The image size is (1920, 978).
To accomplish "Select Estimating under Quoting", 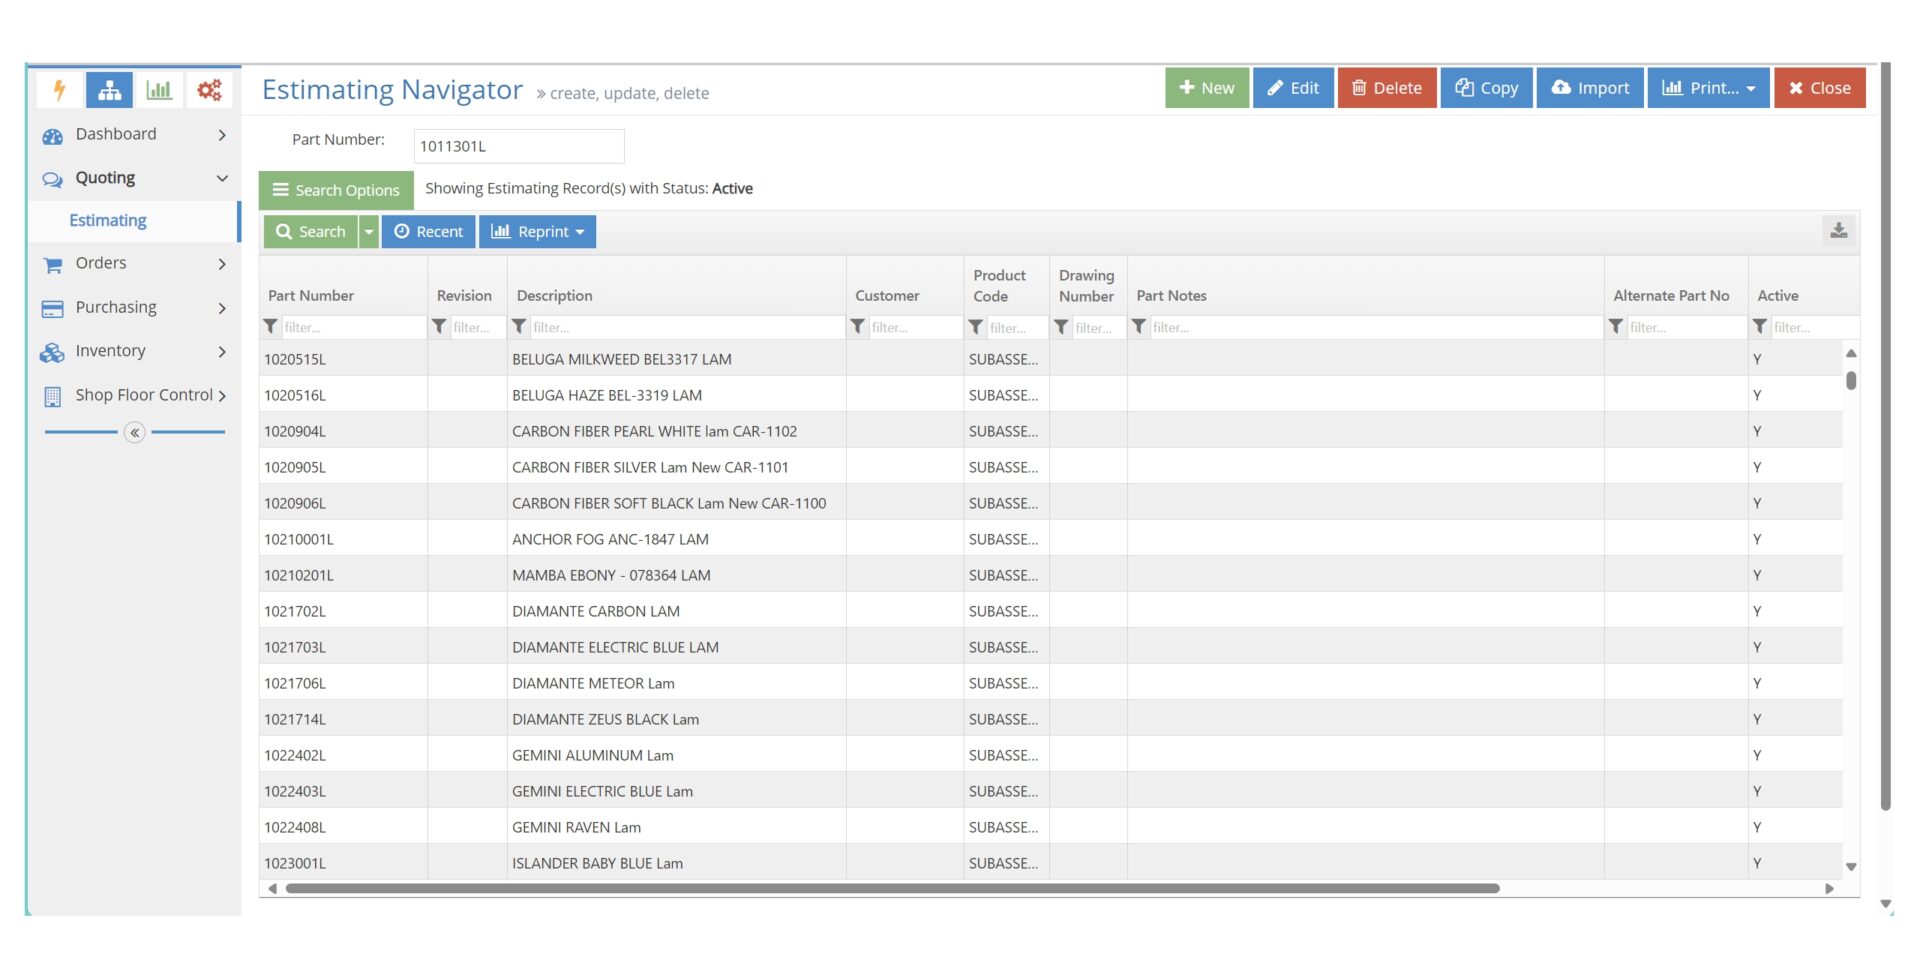I will pos(108,221).
